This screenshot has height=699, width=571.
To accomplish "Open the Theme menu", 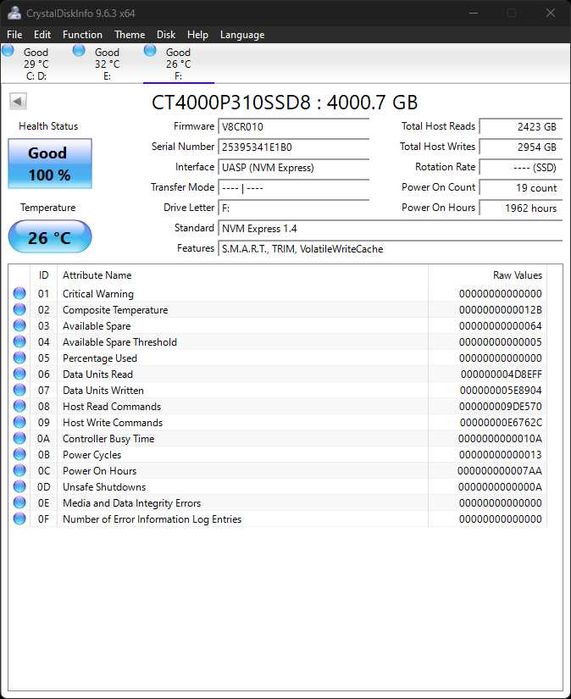I will (x=130, y=35).
